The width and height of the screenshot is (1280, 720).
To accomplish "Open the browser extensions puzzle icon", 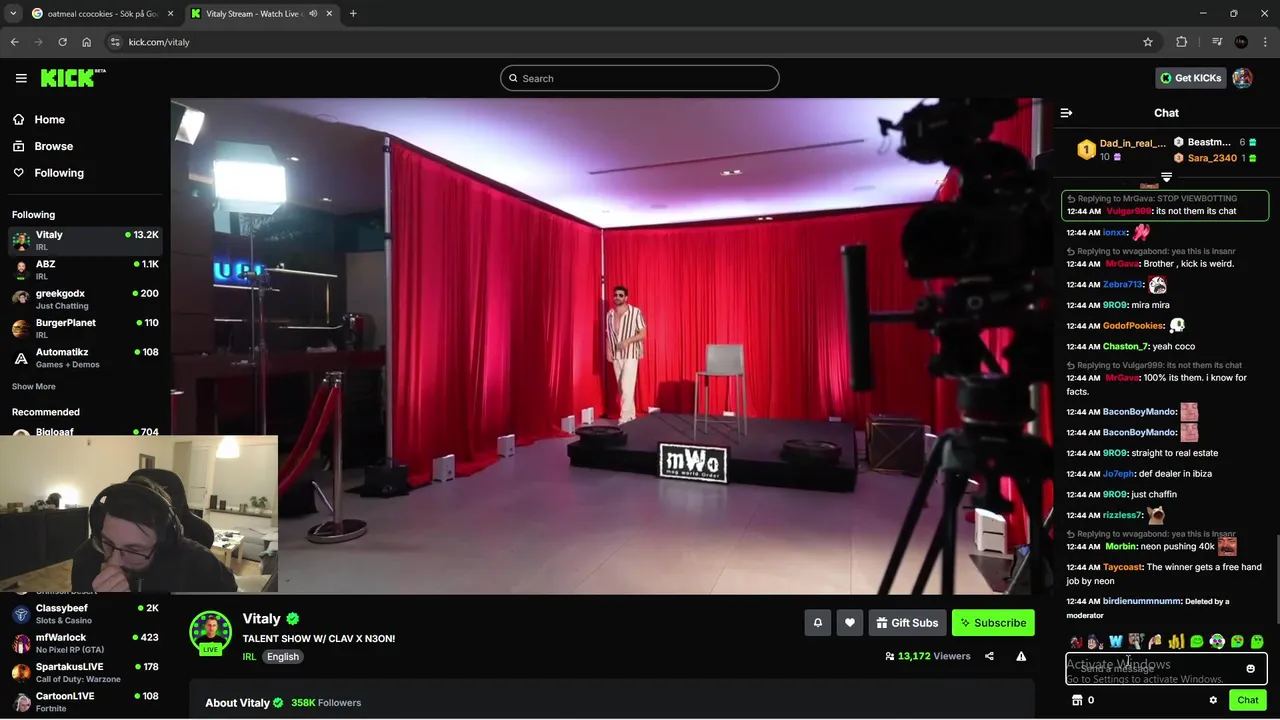I will [1182, 42].
